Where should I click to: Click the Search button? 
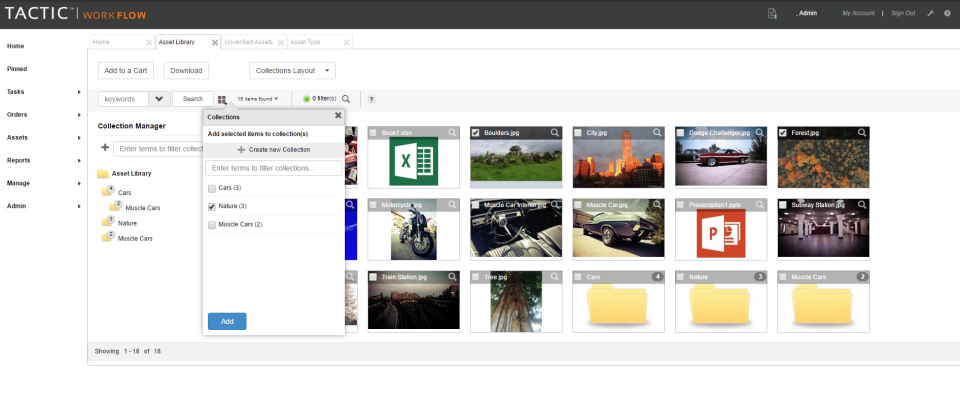(193, 99)
